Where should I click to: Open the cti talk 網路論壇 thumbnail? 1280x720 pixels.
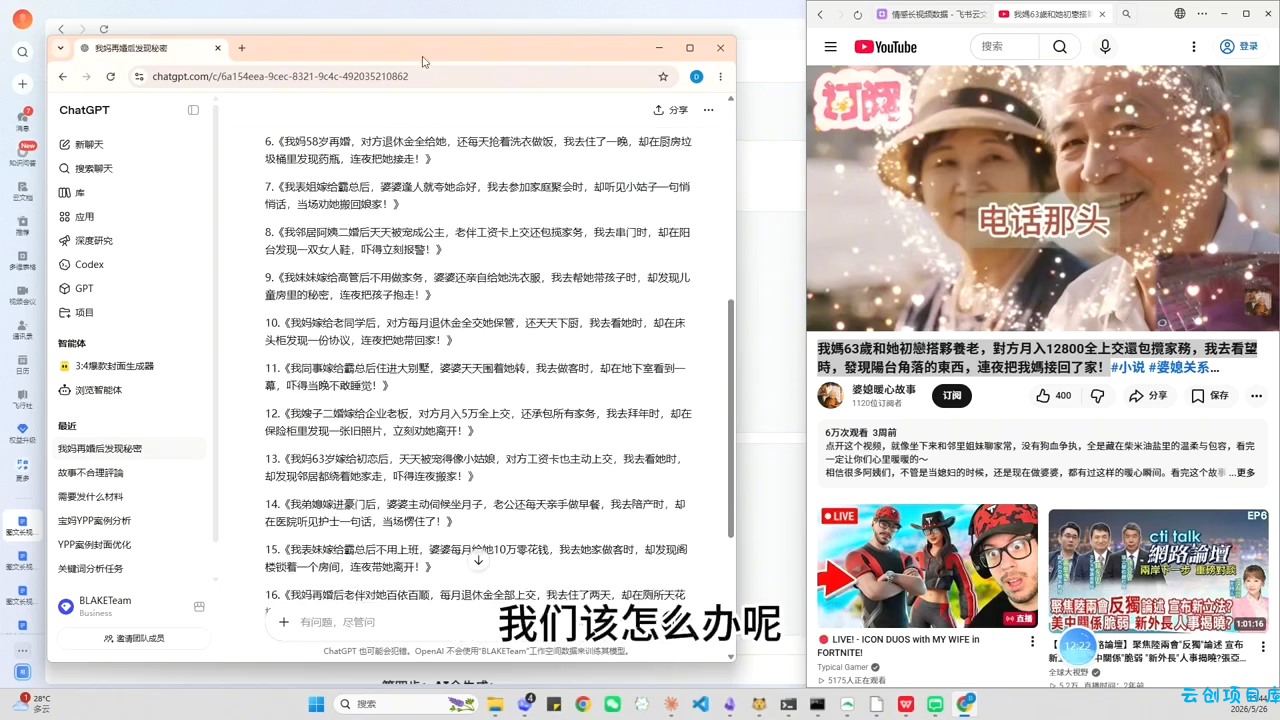pyautogui.click(x=1158, y=569)
